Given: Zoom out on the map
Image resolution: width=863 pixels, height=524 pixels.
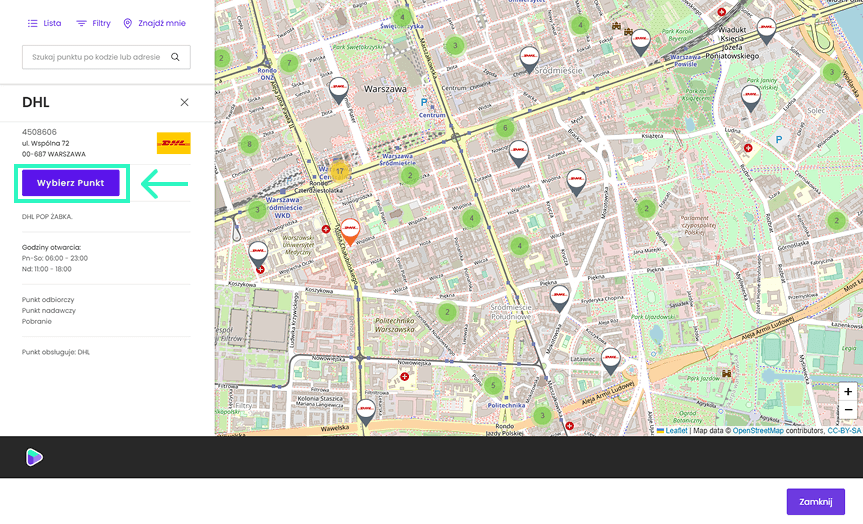Looking at the screenshot, I should point(848,410).
